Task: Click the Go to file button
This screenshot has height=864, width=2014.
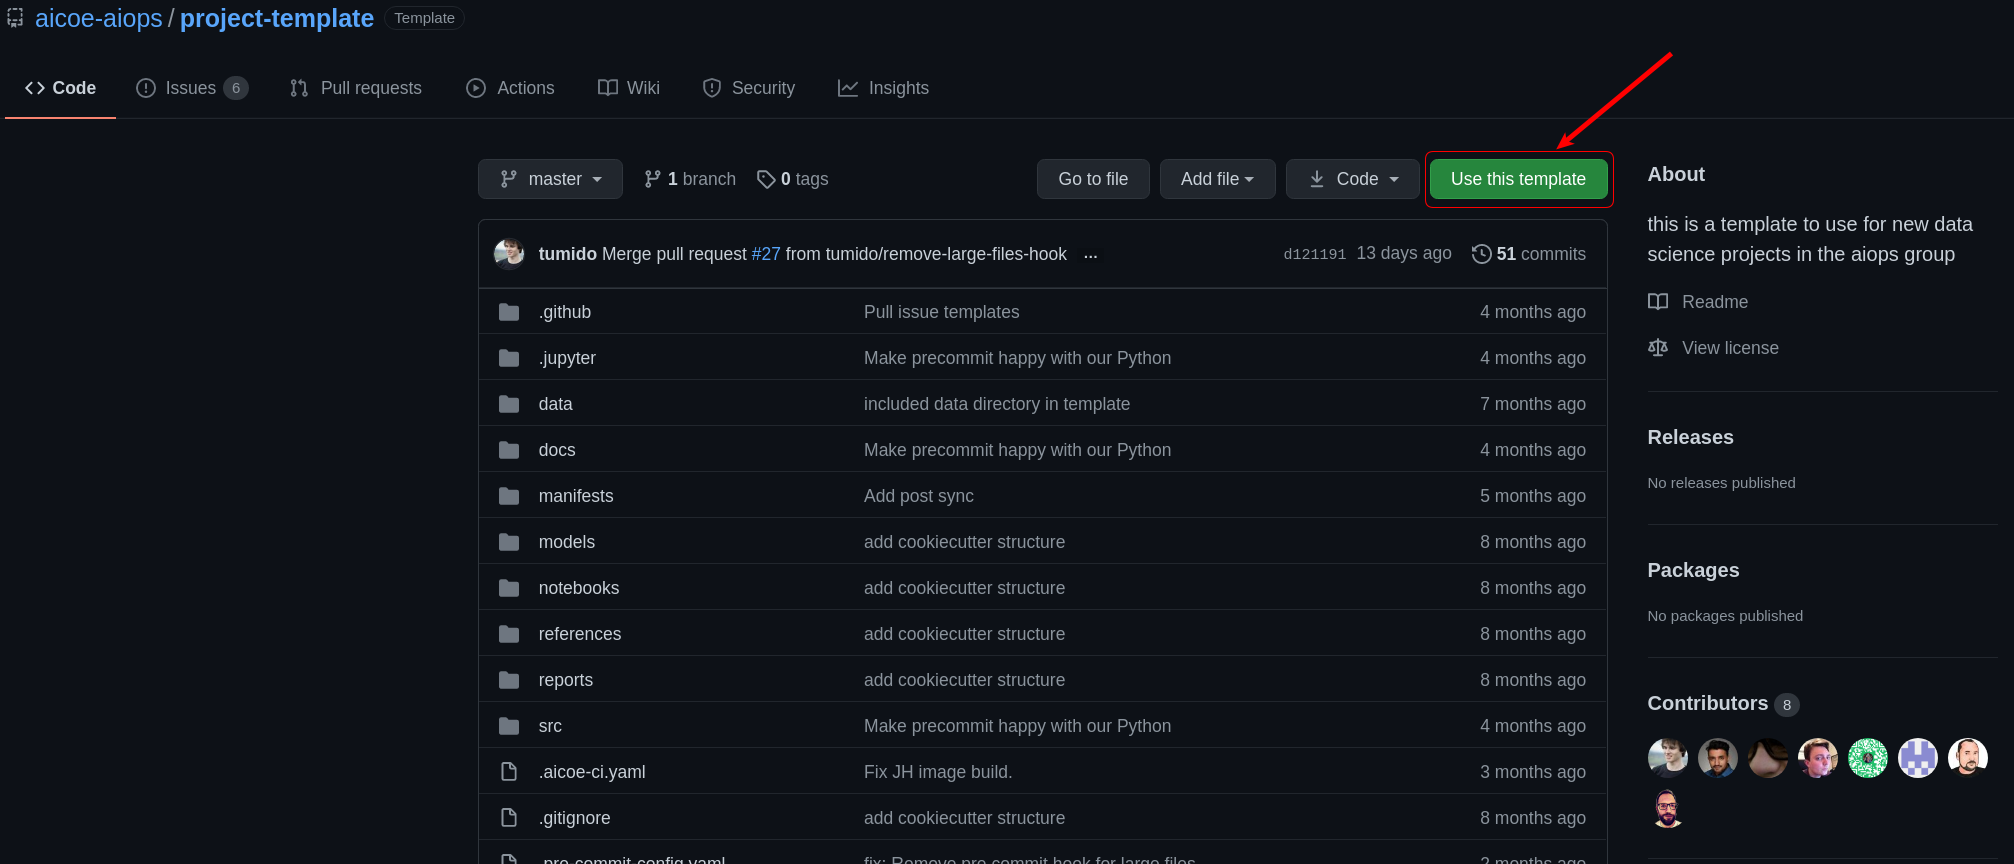Action: pos(1093,179)
